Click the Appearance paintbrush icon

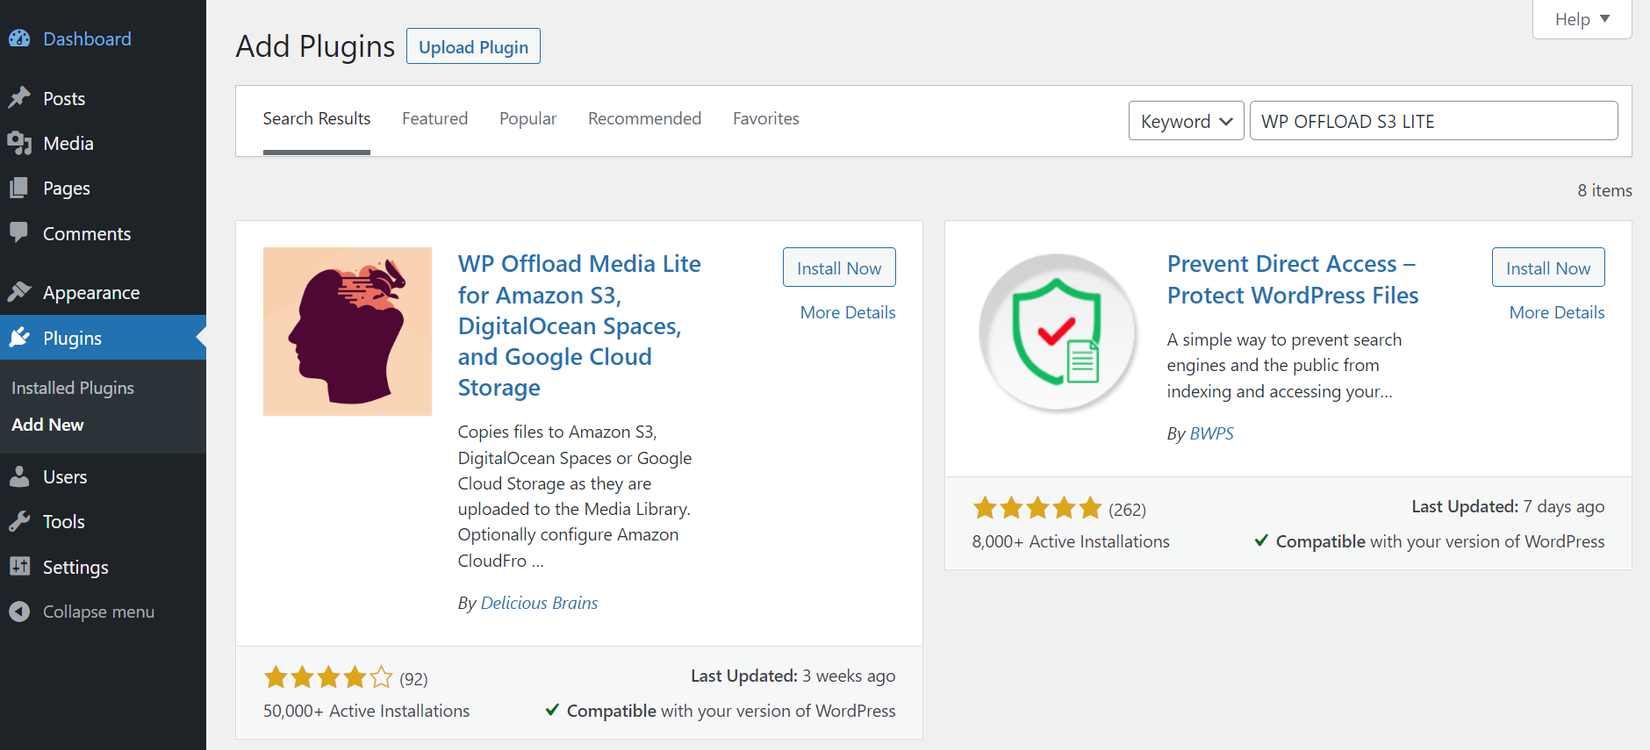pyautogui.click(x=19, y=292)
